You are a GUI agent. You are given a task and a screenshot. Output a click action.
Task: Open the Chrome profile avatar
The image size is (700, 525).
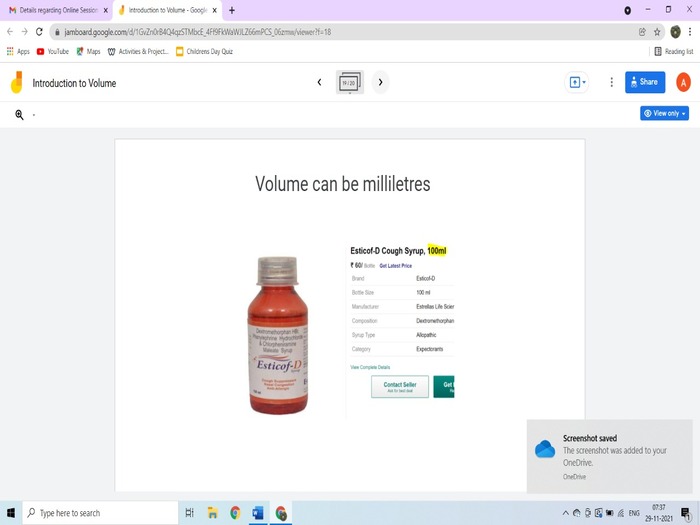(675, 32)
